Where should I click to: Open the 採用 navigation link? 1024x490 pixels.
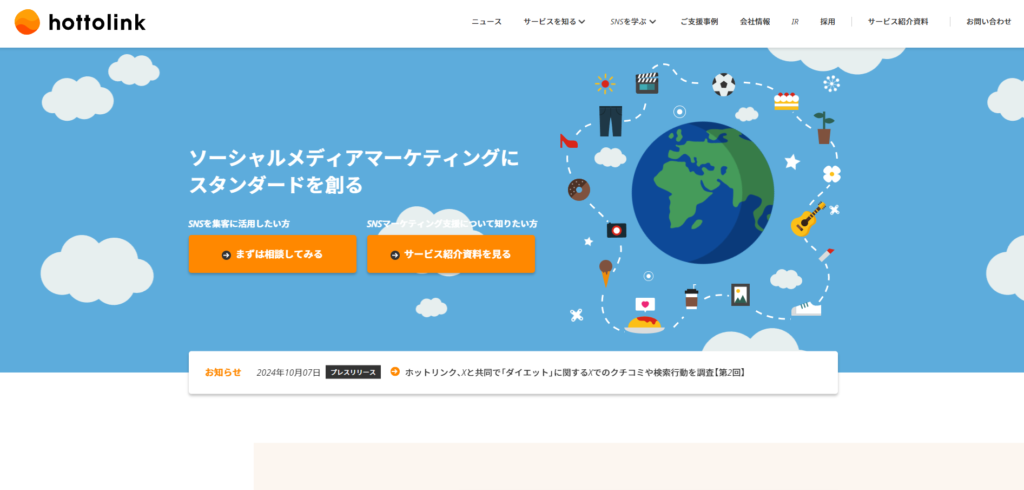coord(827,22)
